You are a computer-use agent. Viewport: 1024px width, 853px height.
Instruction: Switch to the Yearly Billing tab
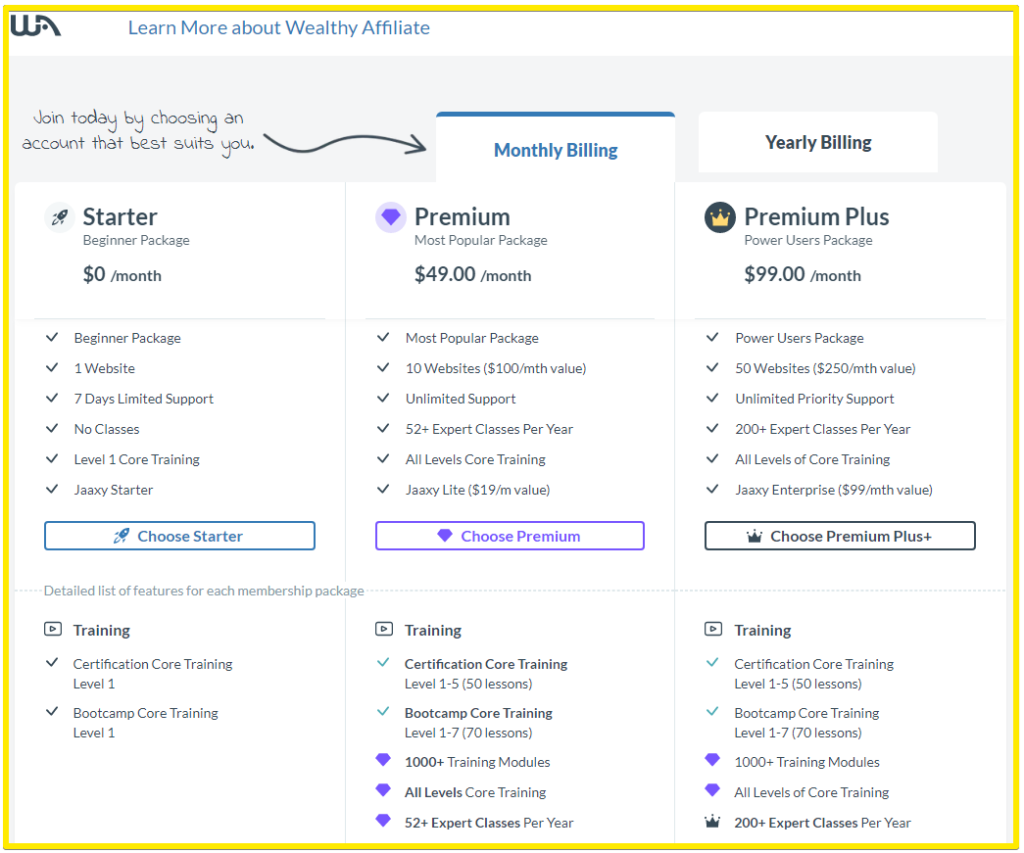(818, 142)
